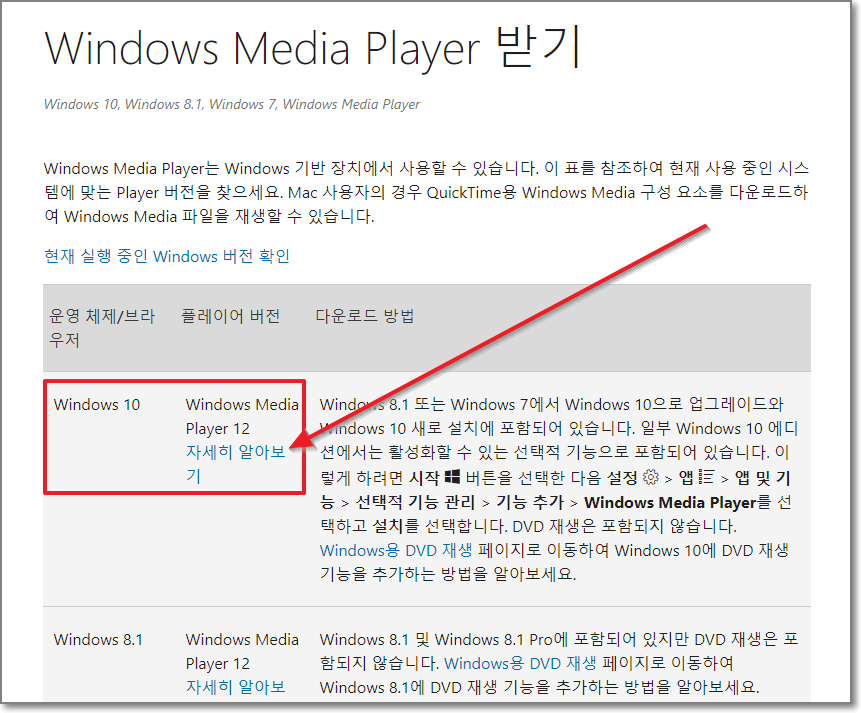
Task: Click the 'Windows Media Player 받기' page heading
Action: coord(312,49)
